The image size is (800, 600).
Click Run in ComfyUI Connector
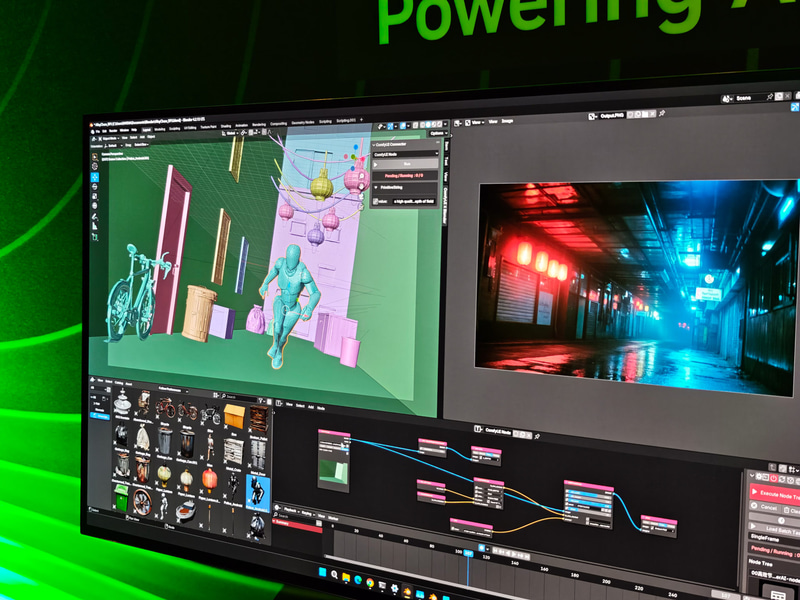406,164
